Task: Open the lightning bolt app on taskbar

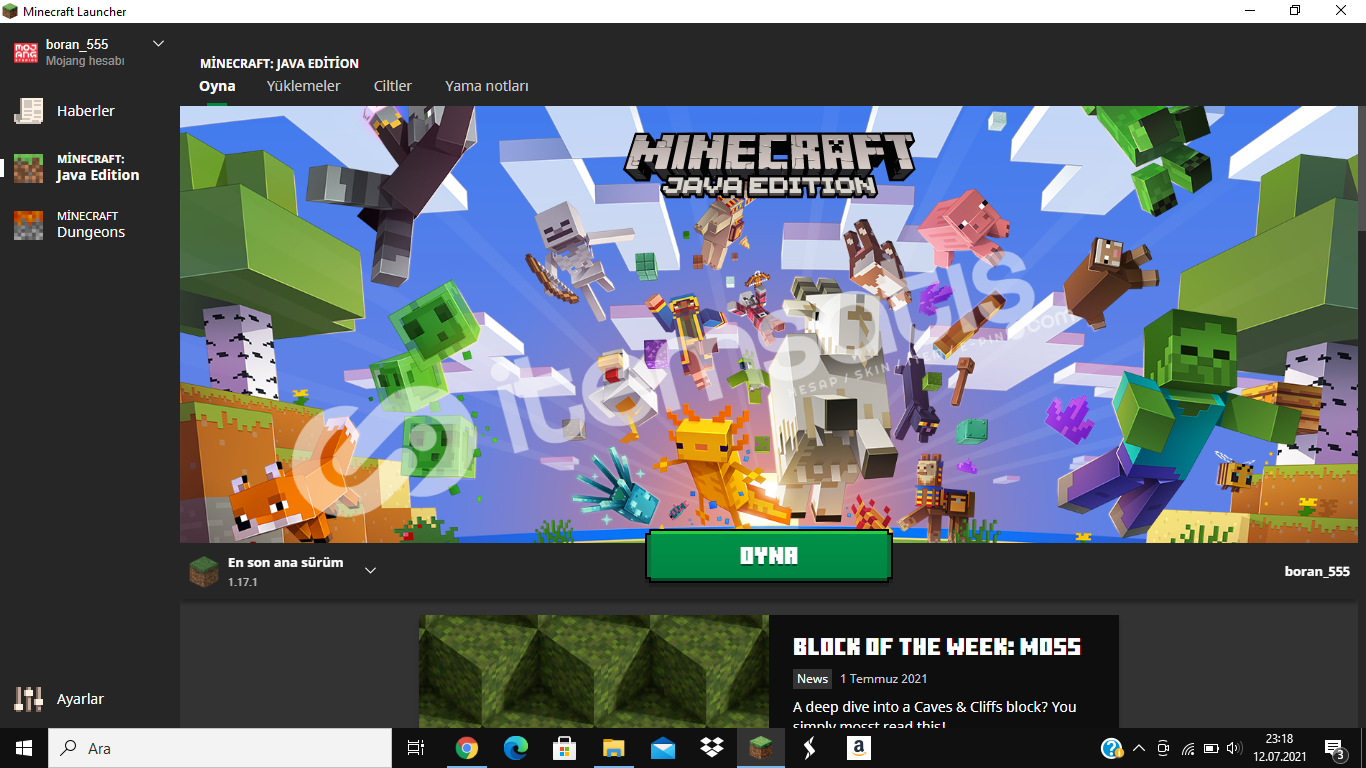Action: pos(810,748)
